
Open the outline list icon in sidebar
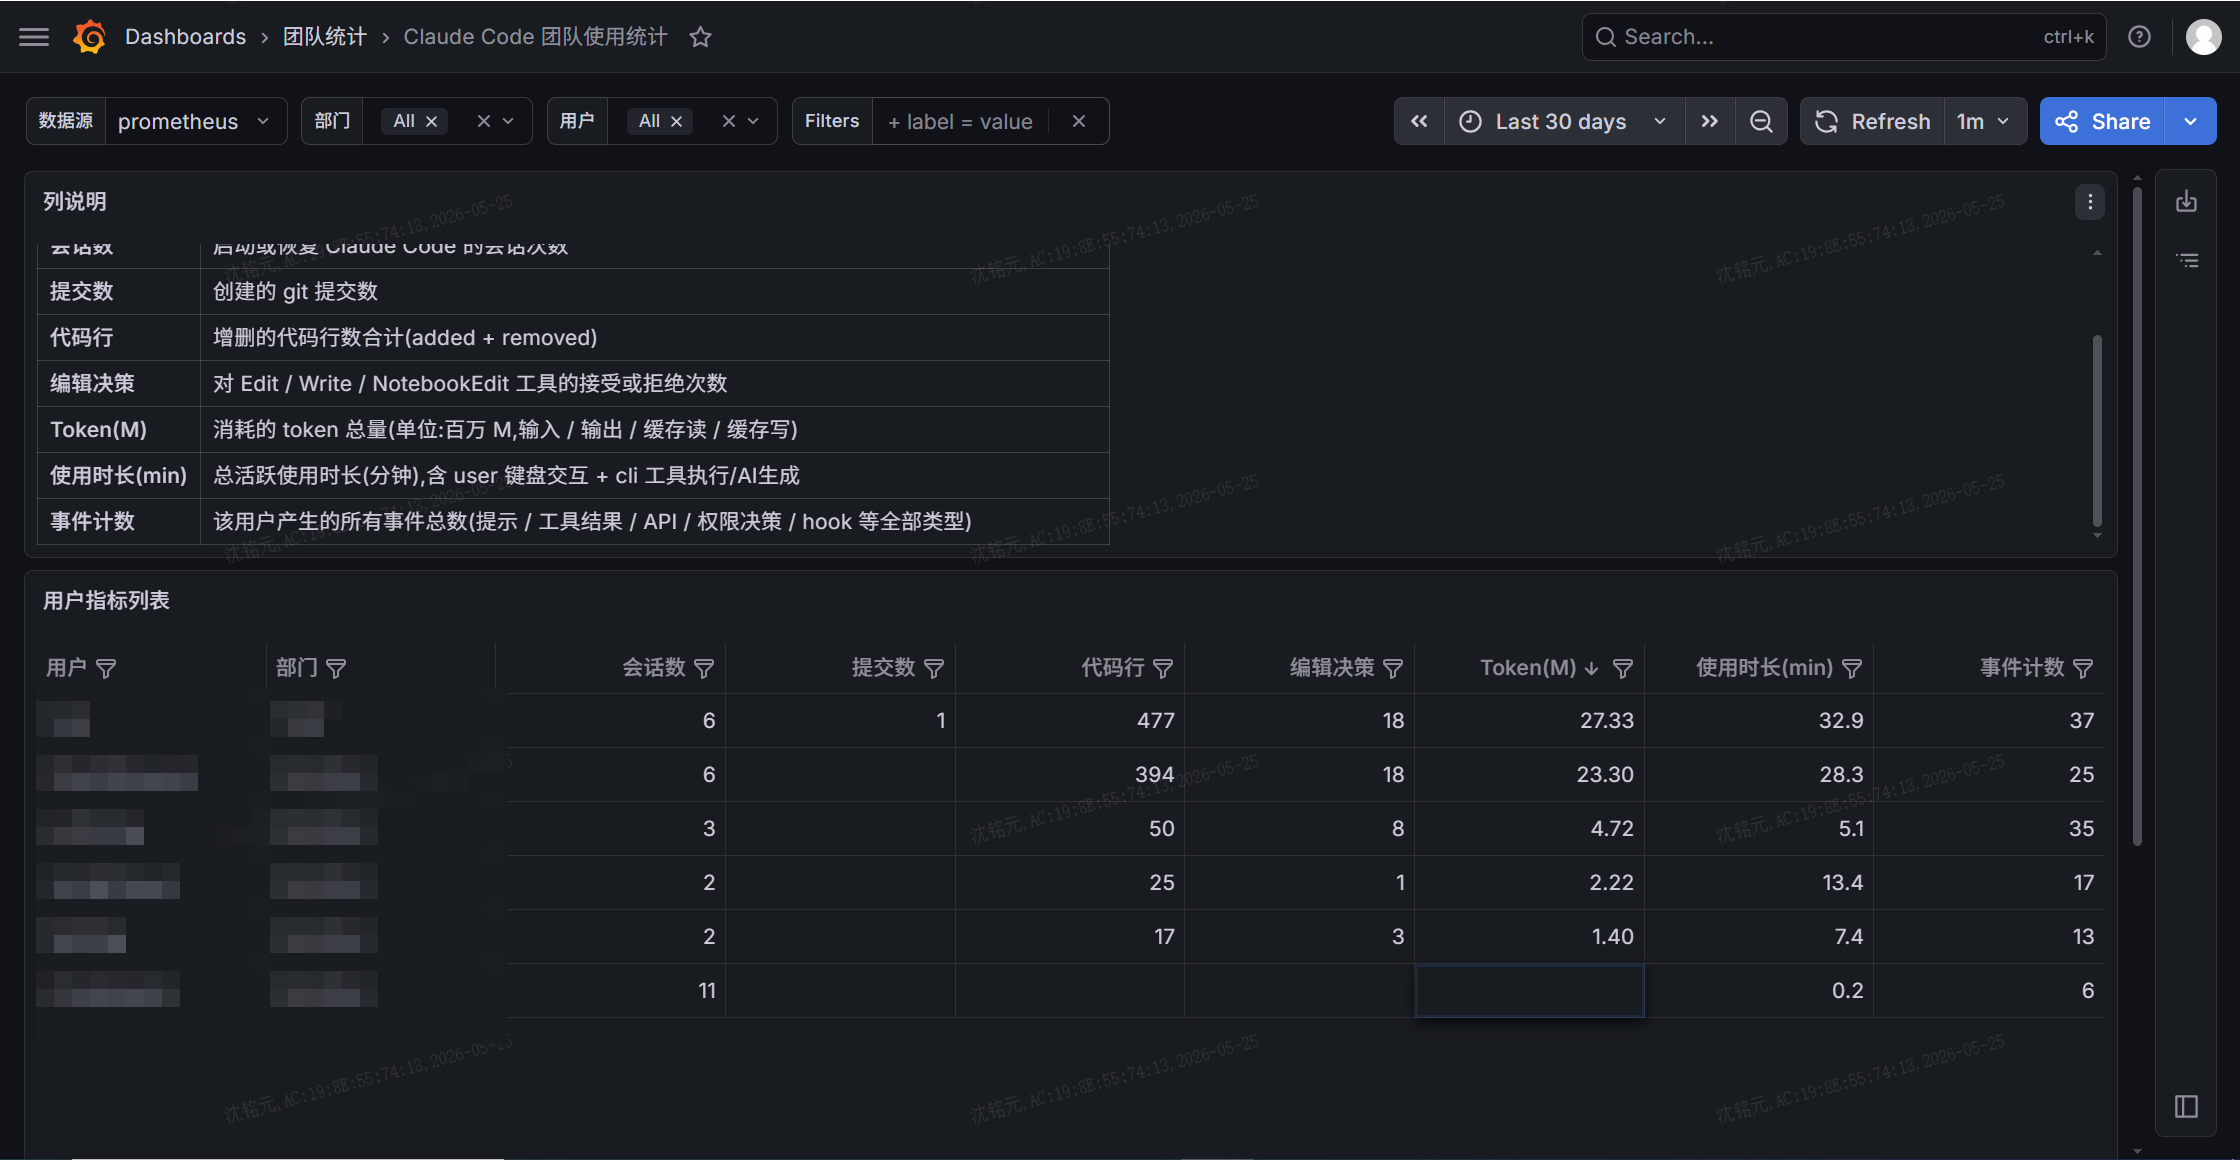tap(2187, 260)
